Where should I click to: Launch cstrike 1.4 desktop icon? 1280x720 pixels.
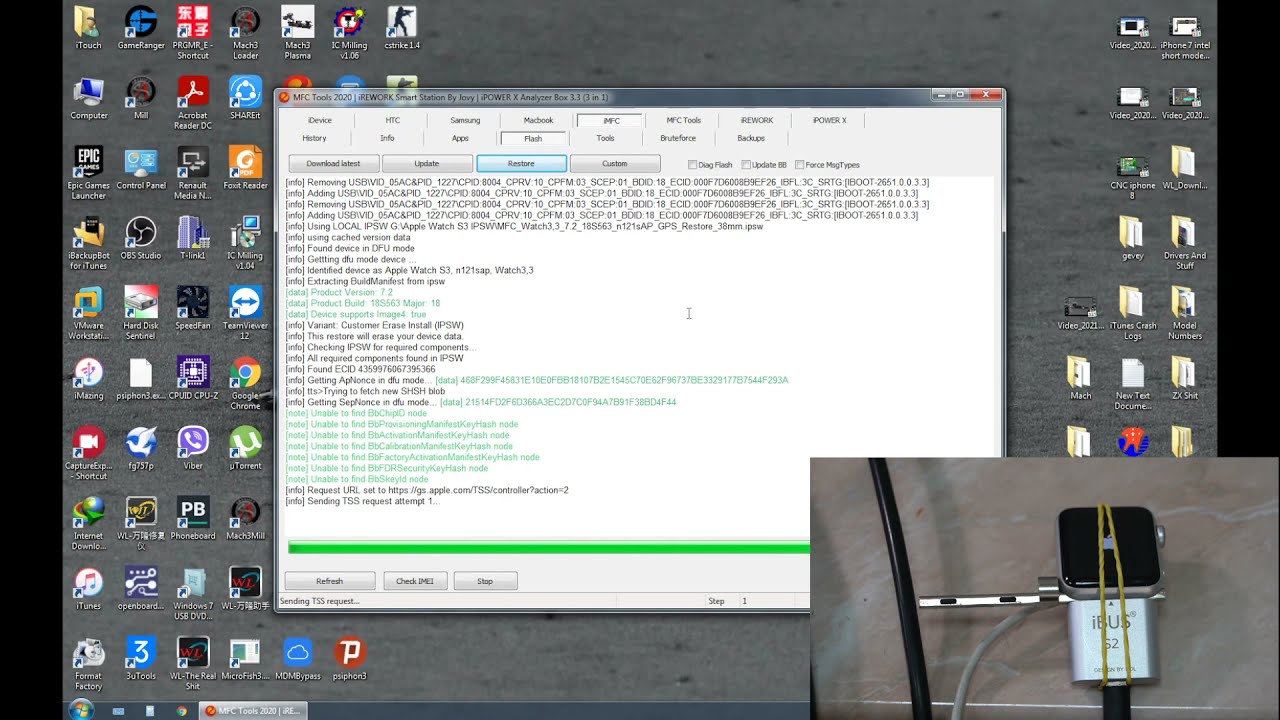coord(402,29)
